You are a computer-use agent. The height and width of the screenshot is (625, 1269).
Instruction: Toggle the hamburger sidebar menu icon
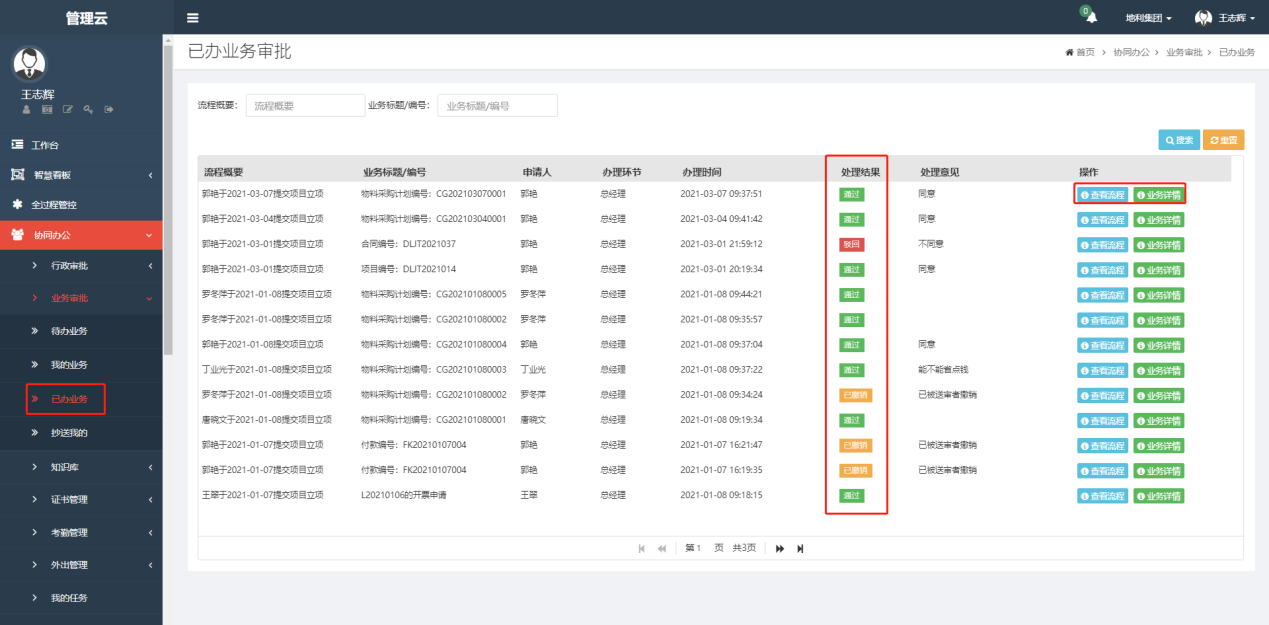(193, 18)
